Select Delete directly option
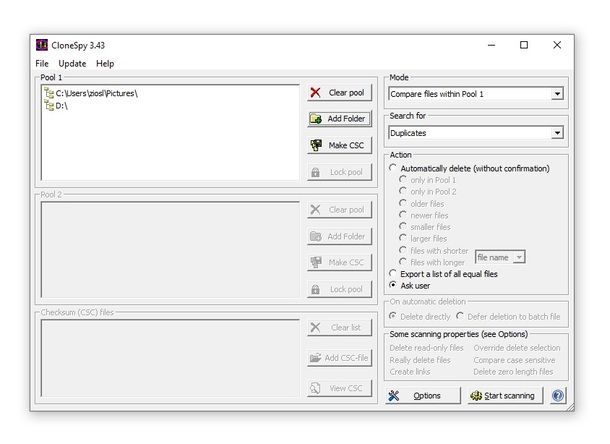Viewport: 610px width, 444px height. point(393,316)
